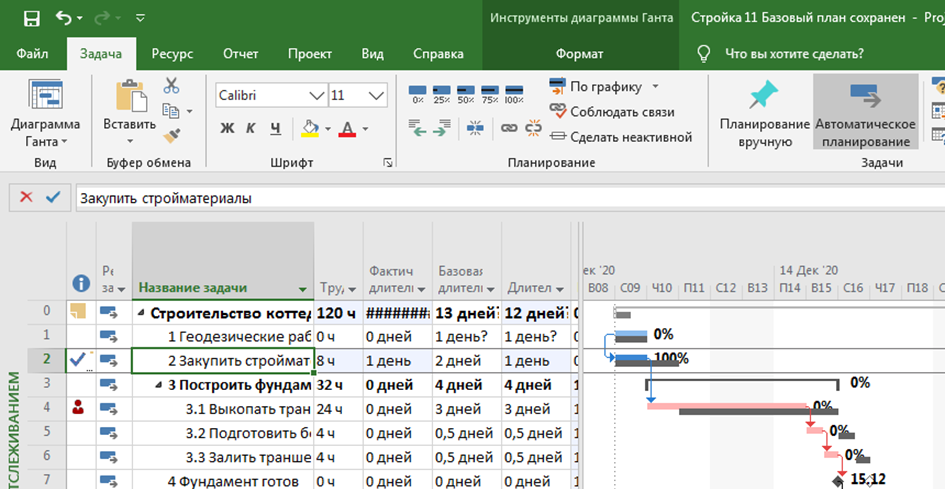
Task: Open the Название задачи column filter arrow
Action: click(303, 289)
